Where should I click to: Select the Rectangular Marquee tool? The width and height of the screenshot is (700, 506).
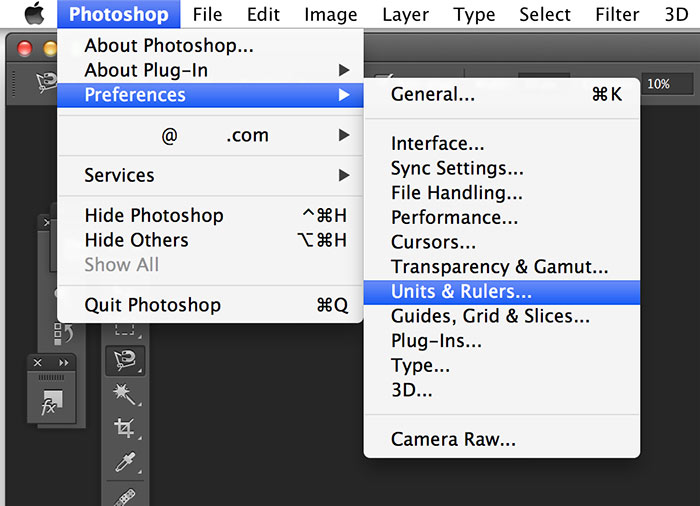click(x=125, y=331)
